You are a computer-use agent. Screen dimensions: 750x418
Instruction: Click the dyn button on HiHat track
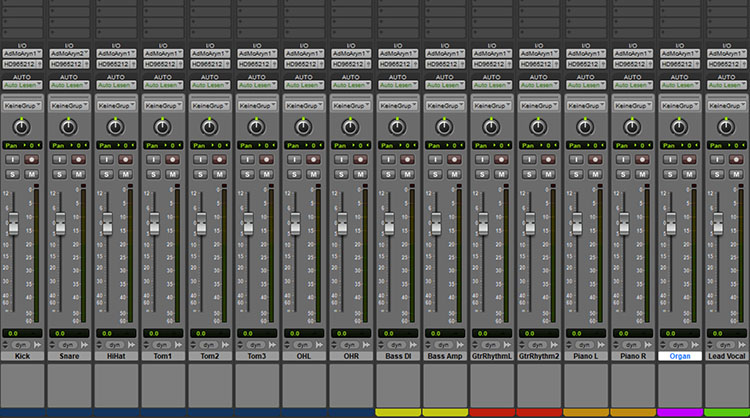click(115, 345)
